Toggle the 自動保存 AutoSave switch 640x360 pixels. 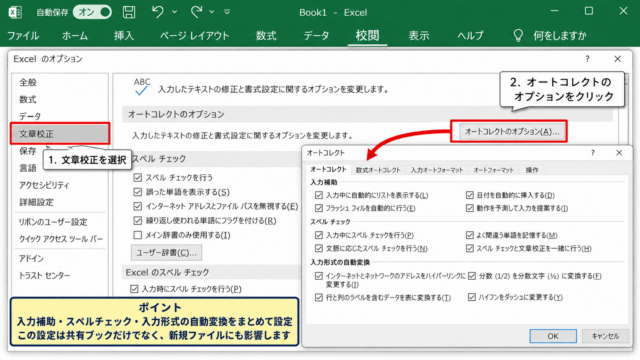coord(92,12)
